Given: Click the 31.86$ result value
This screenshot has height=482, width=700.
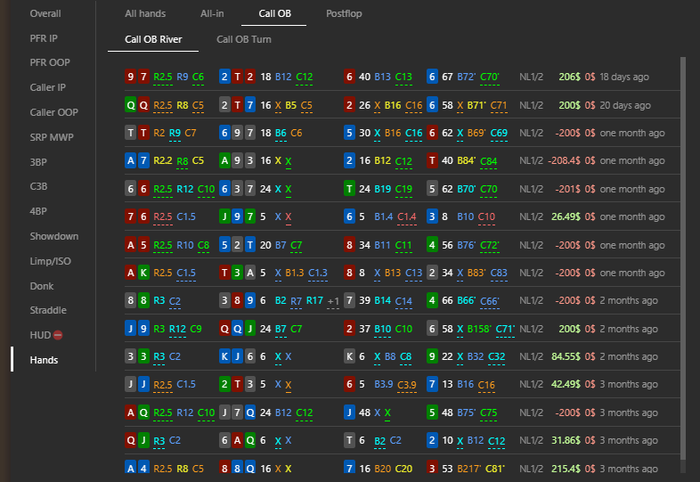Looking at the screenshot, I should [x=566, y=440].
